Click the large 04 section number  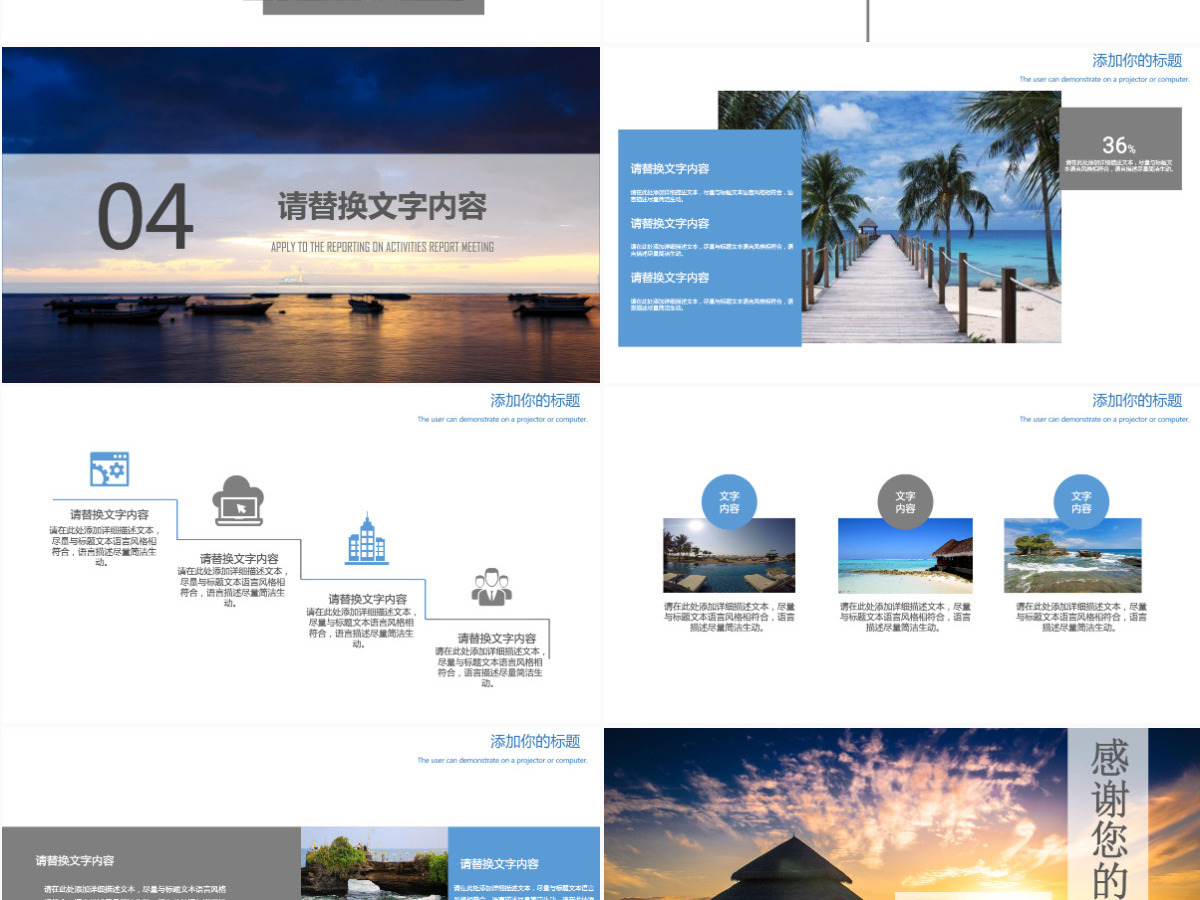(x=145, y=217)
